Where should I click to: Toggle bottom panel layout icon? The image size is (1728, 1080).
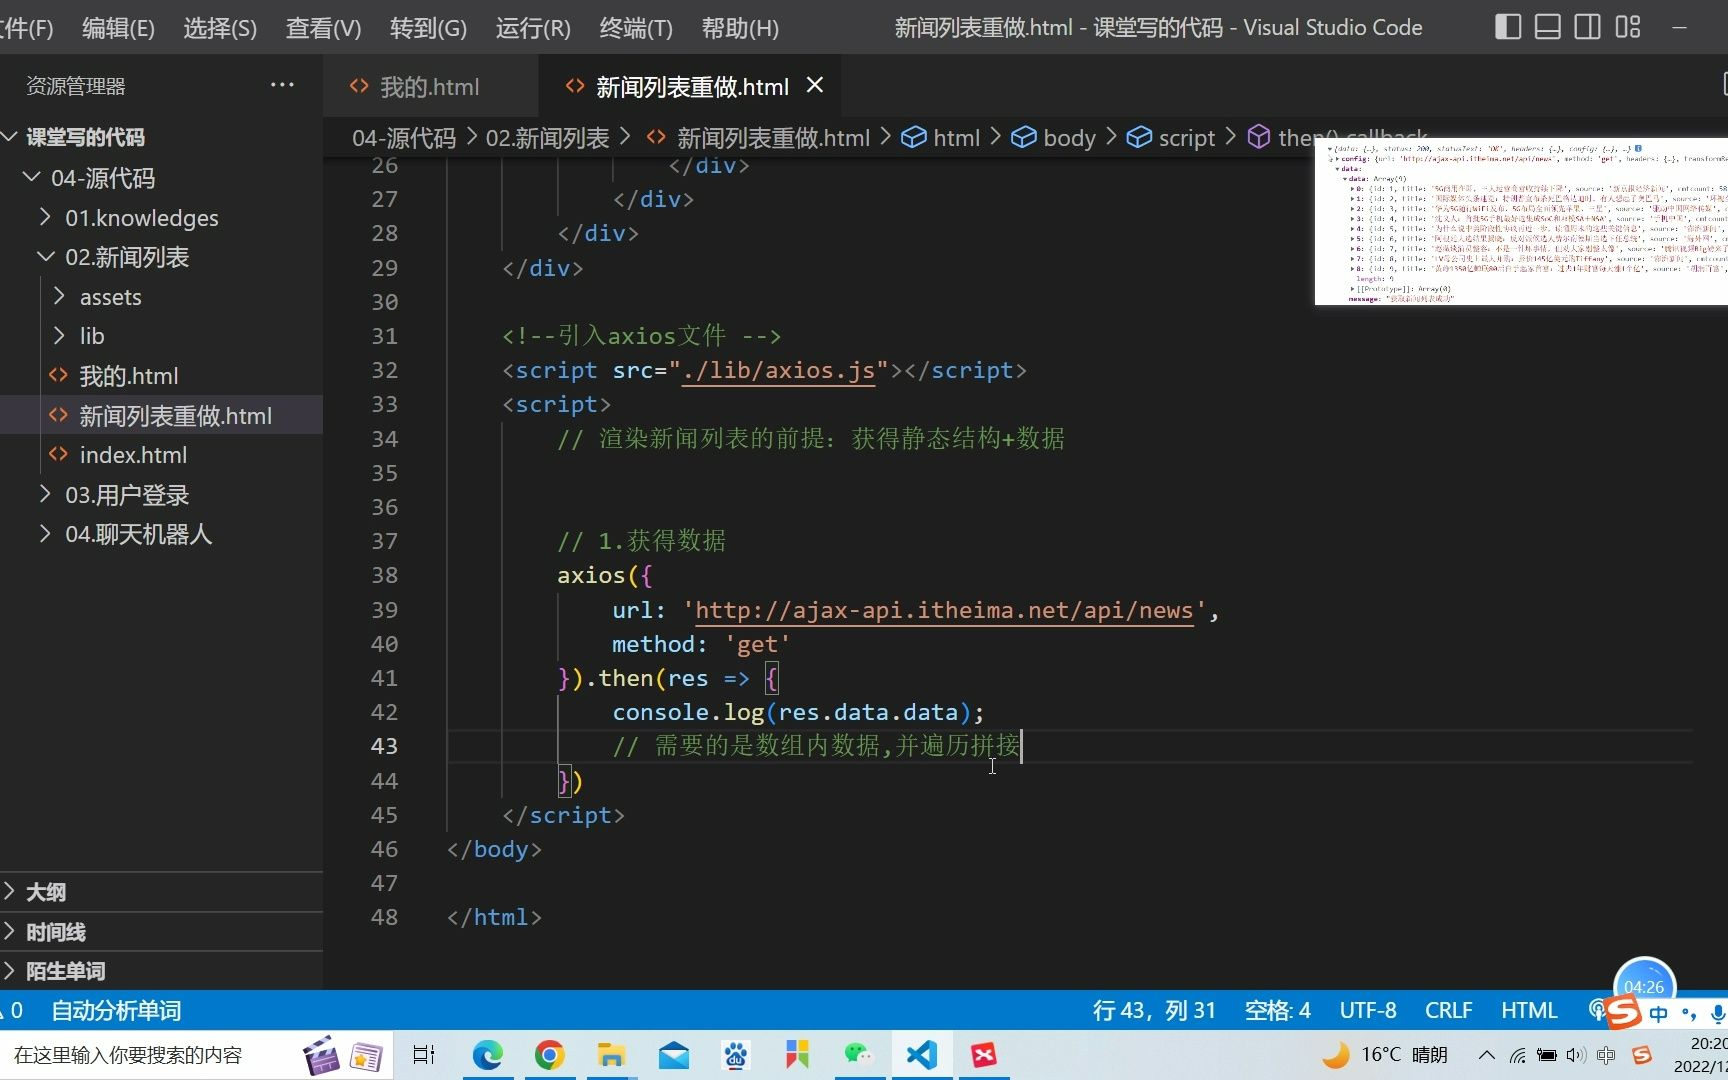pos(1547,27)
